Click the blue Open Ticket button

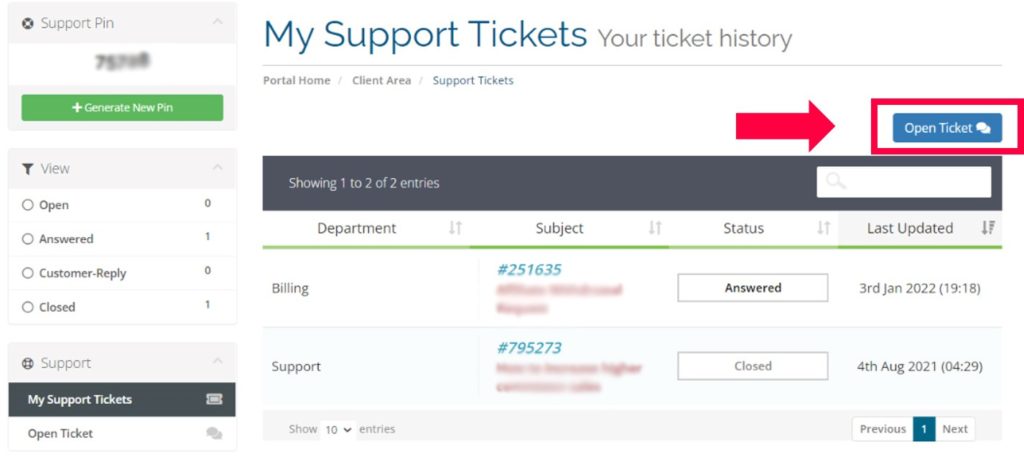(x=947, y=128)
